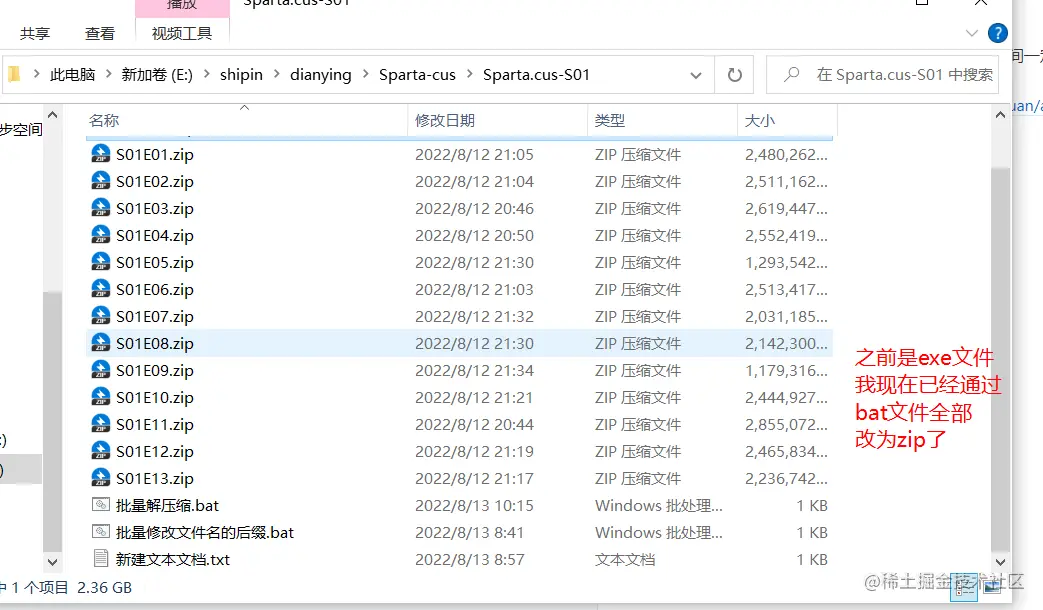Click the date 2022/8/12 20:46 of S01E03.zip
1043x610 pixels.
[x=474, y=209]
